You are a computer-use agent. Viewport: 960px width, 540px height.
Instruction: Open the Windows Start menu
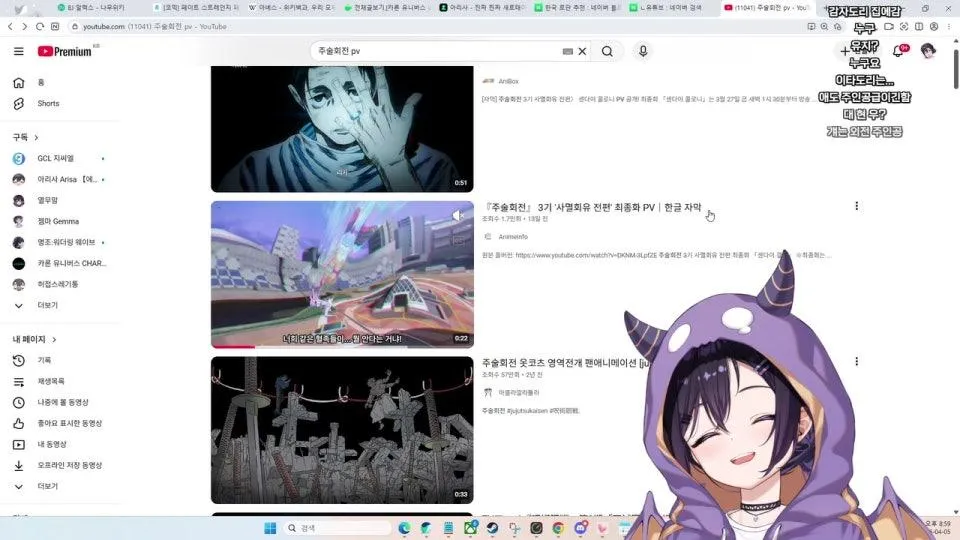[x=270, y=528]
